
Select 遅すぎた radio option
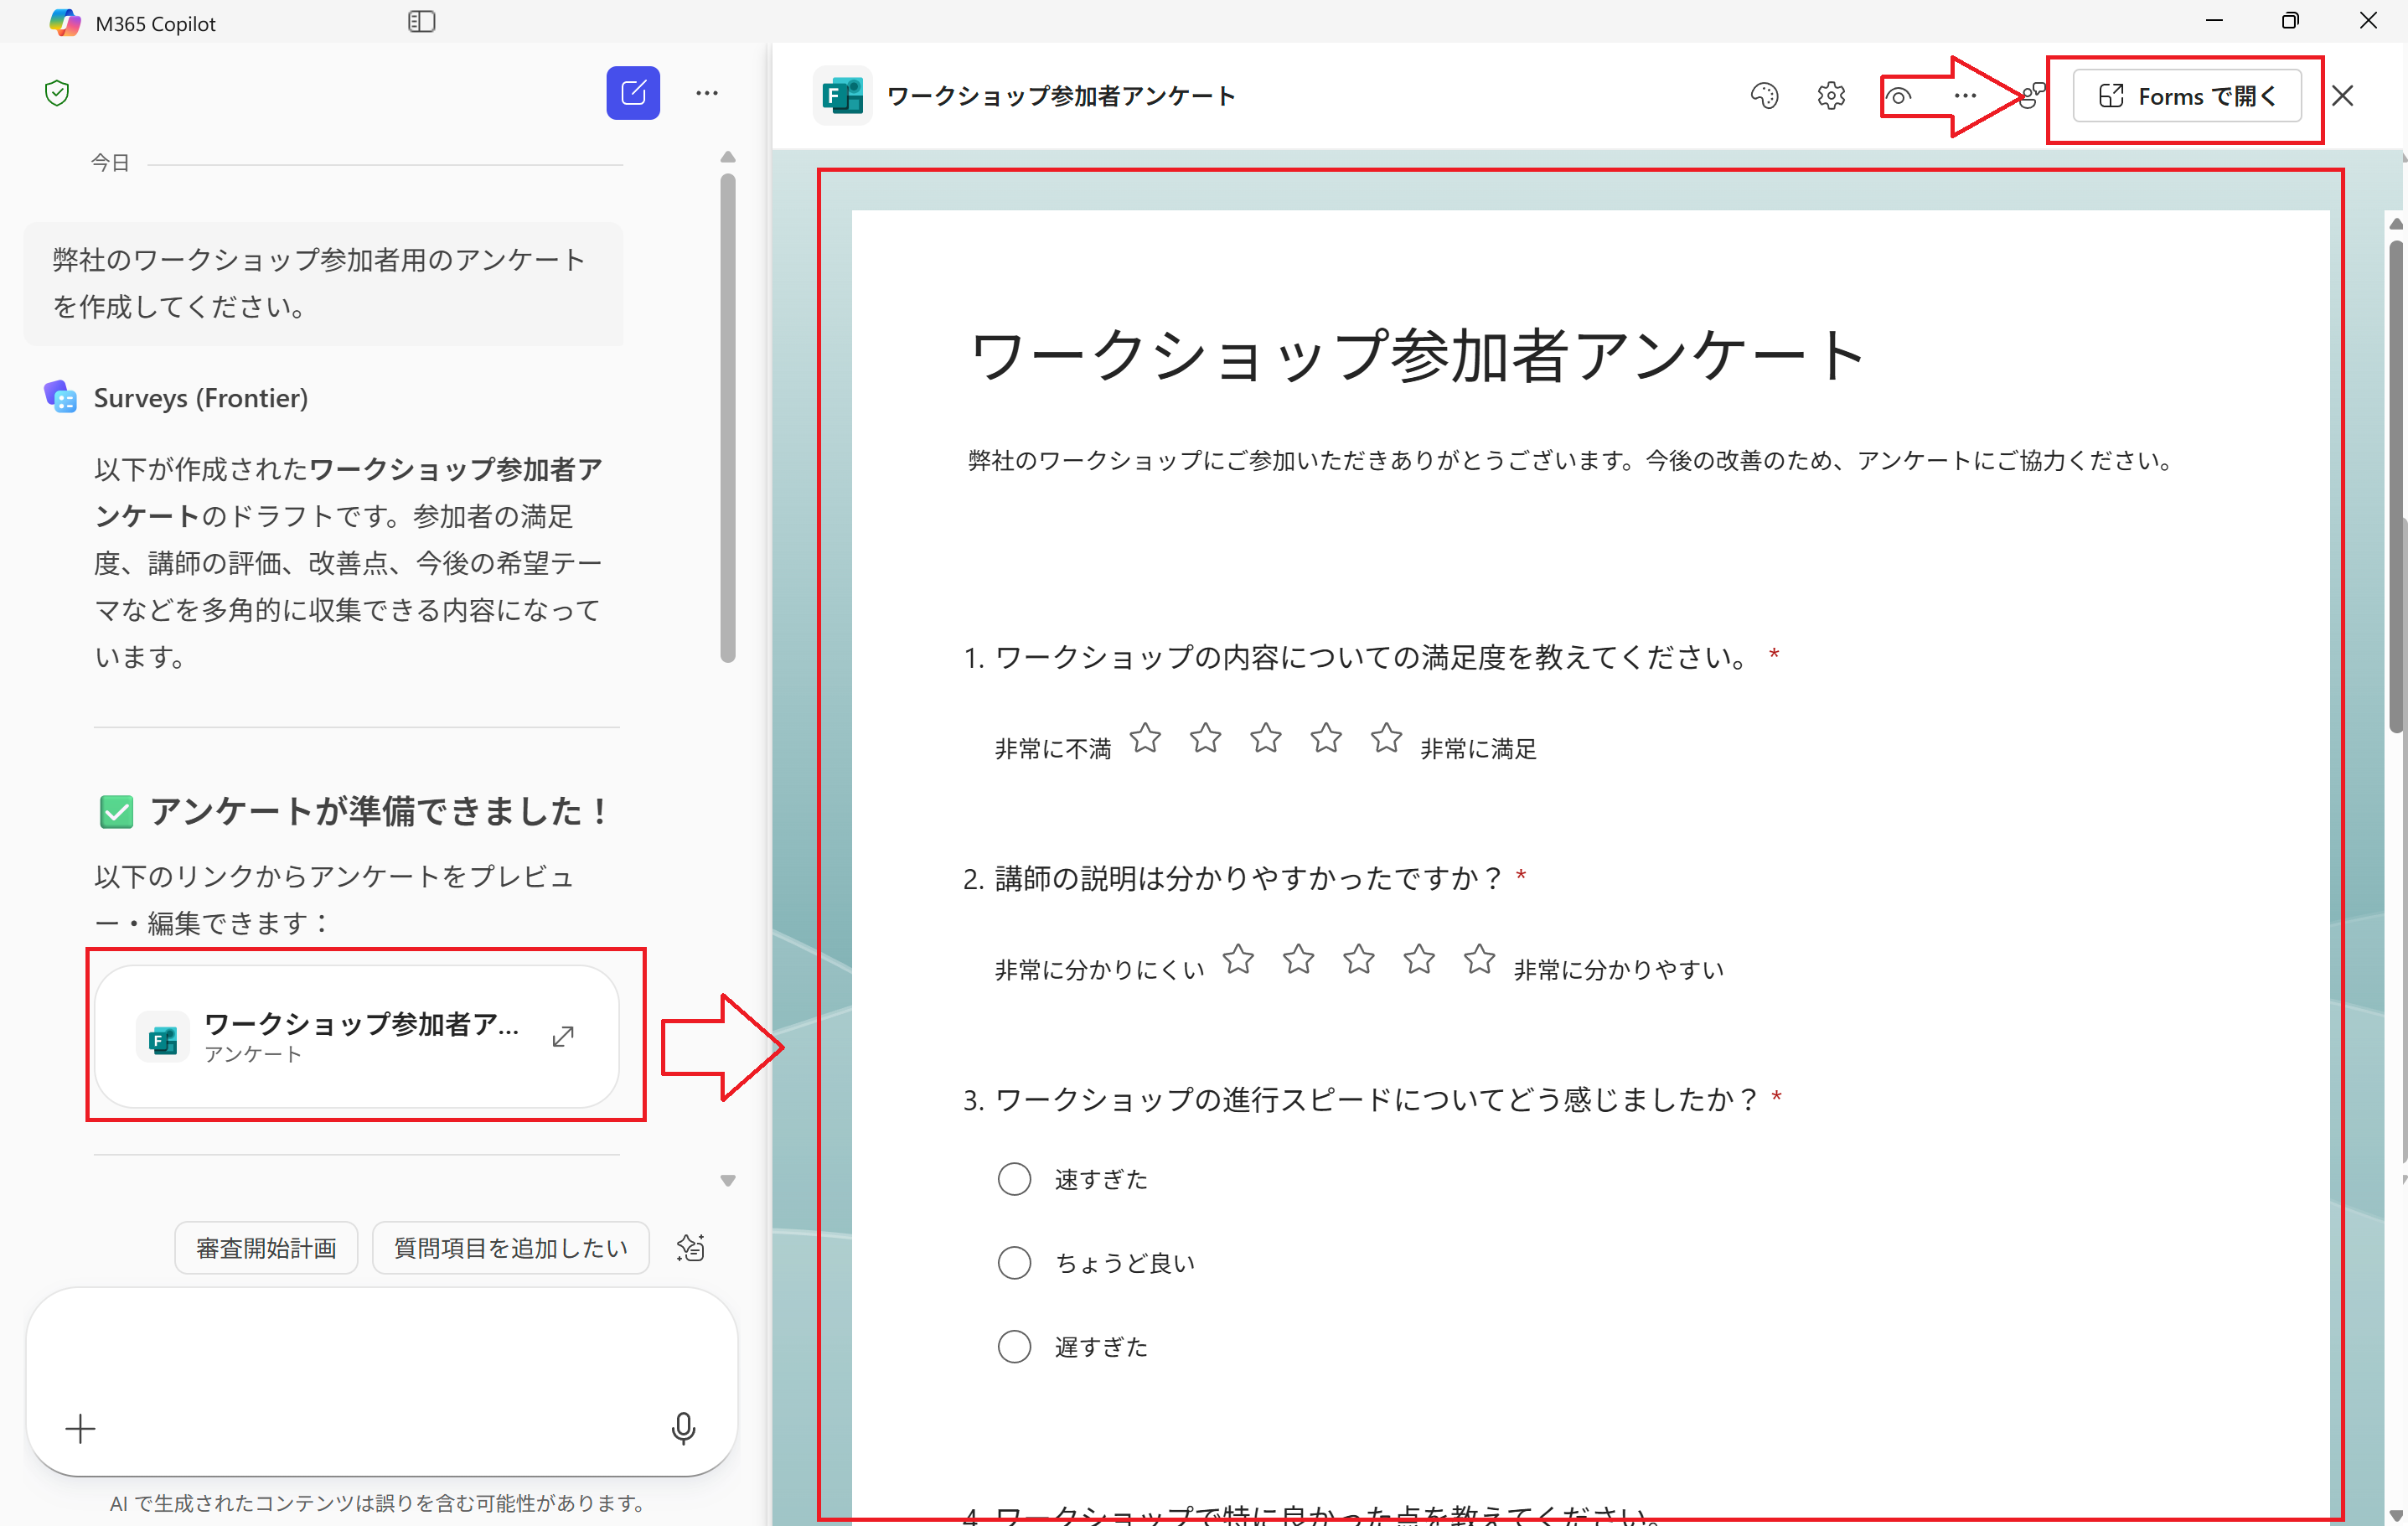(1014, 1346)
